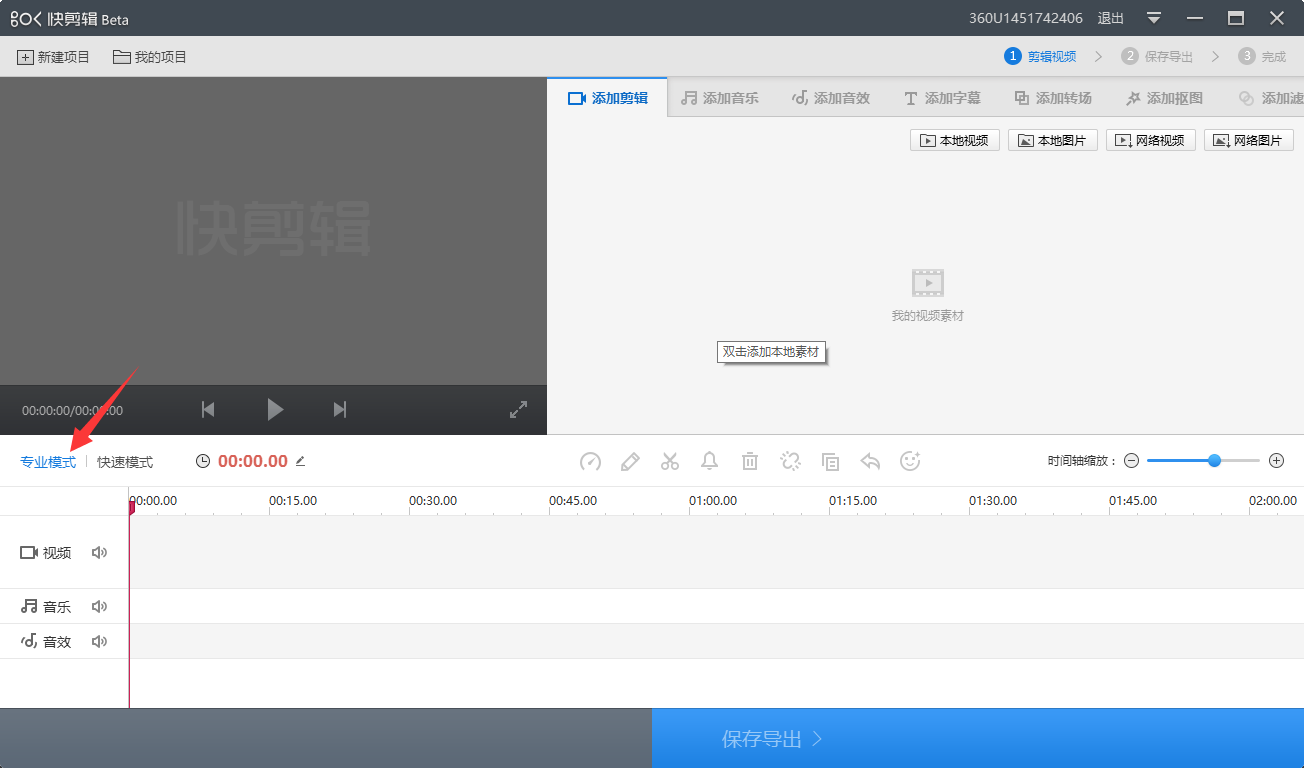Click step 2 保存导出 indicator

click(x=1158, y=56)
